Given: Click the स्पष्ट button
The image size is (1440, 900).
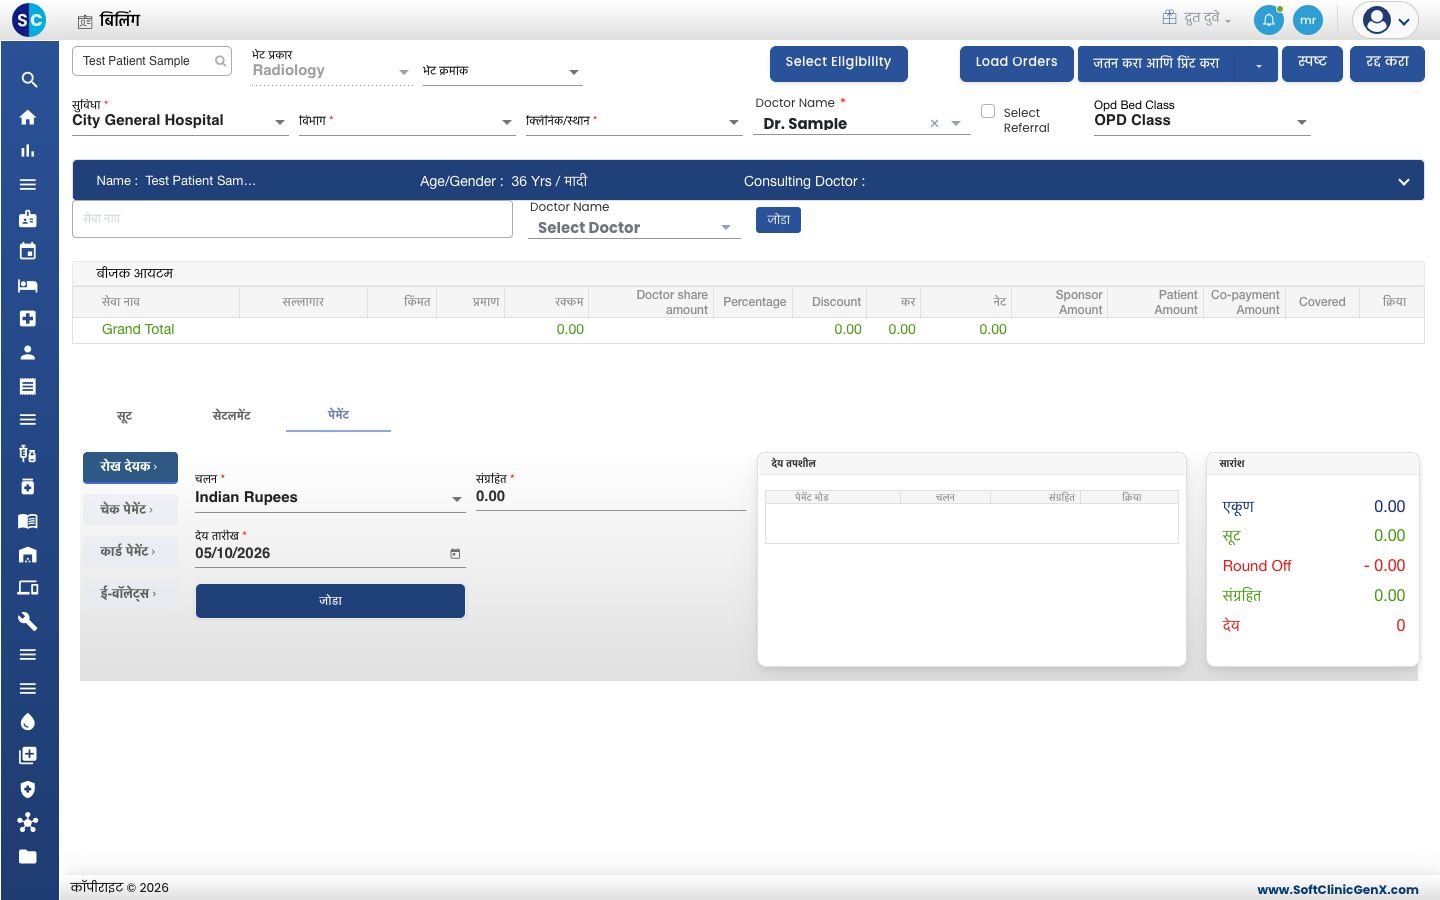Looking at the screenshot, I should pyautogui.click(x=1312, y=63).
